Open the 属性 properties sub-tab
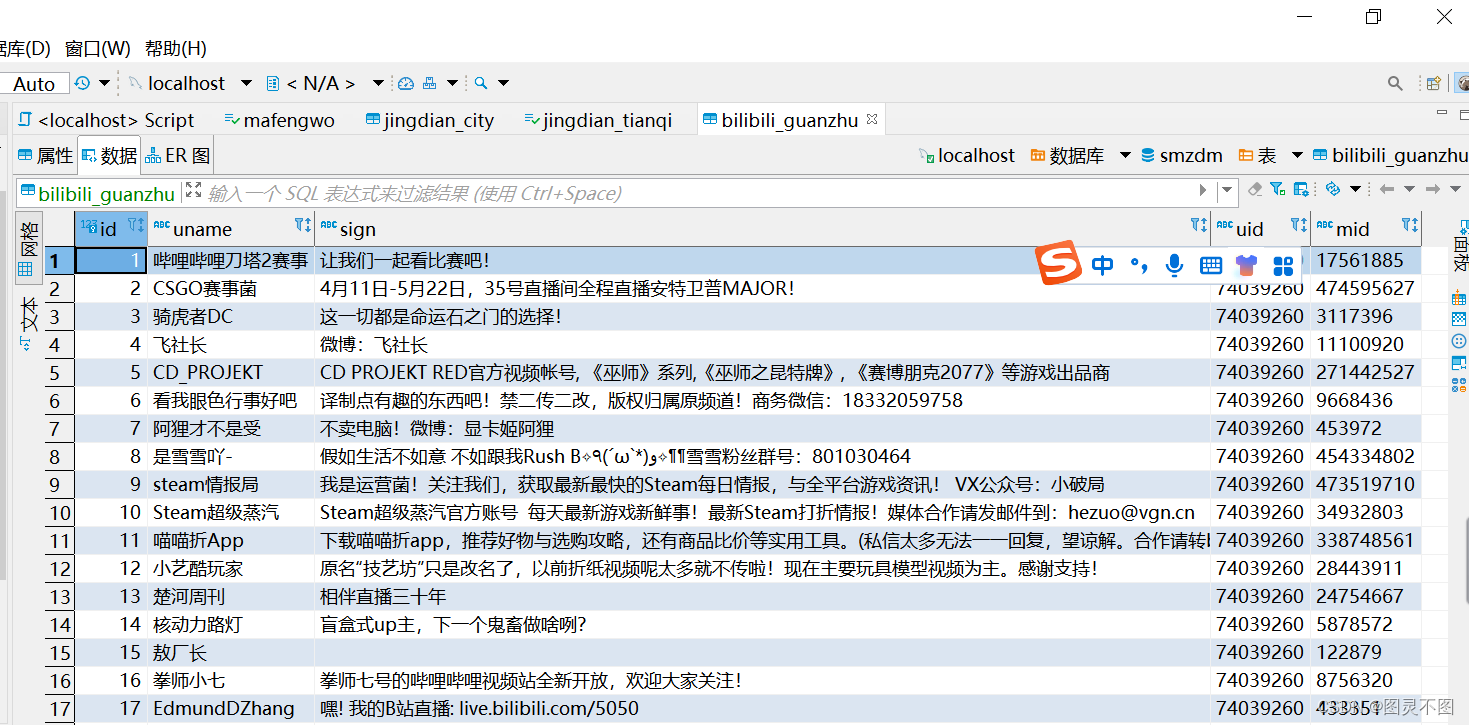The image size is (1469, 725). pos(46,156)
